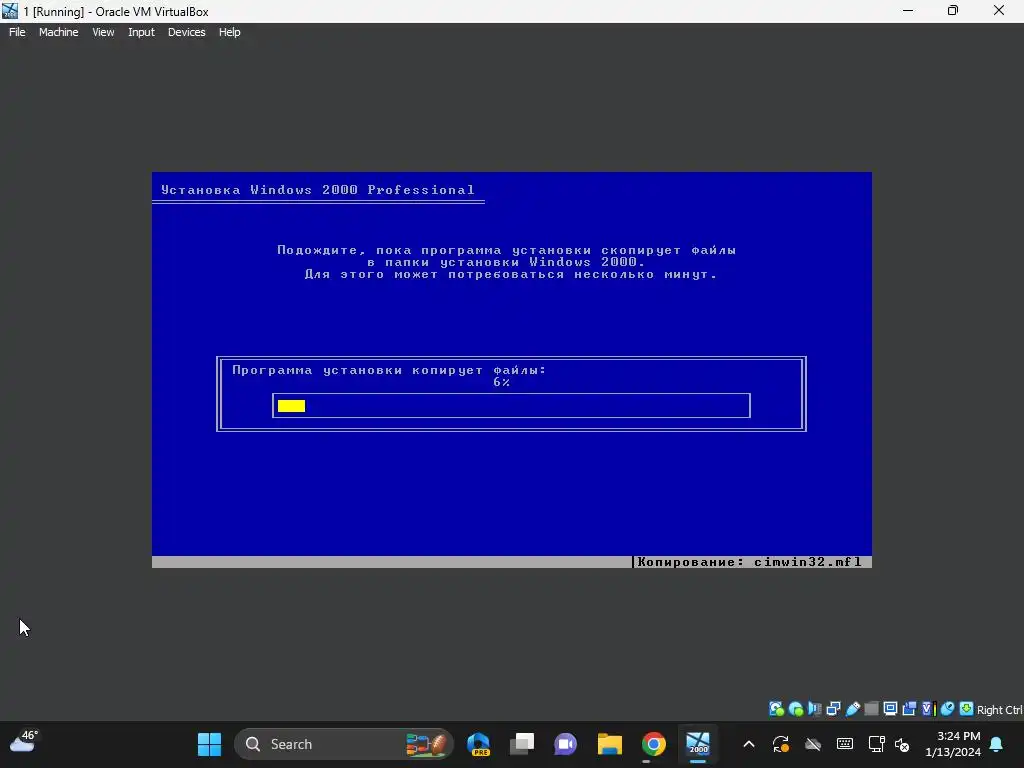The width and height of the screenshot is (1024, 768).
Task: Click the virtualization CPU status icon
Action: click(x=928, y=709)
